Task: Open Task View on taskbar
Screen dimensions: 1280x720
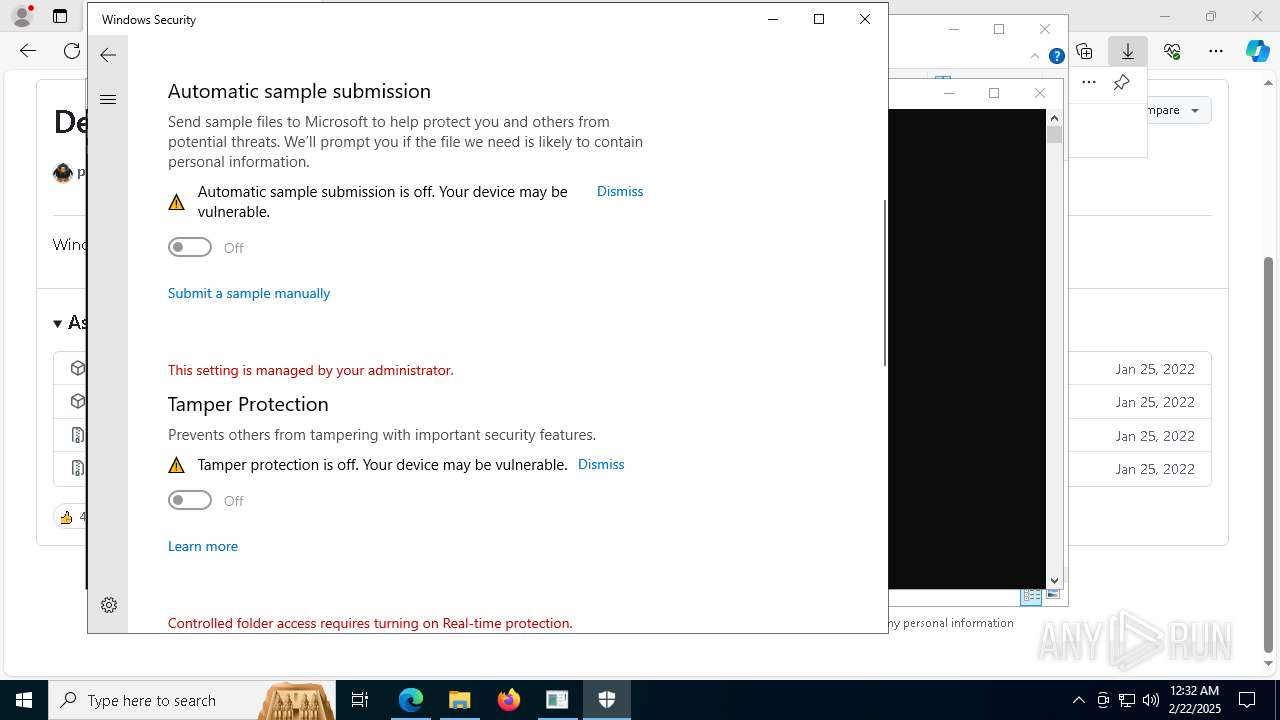Action: 360,700
